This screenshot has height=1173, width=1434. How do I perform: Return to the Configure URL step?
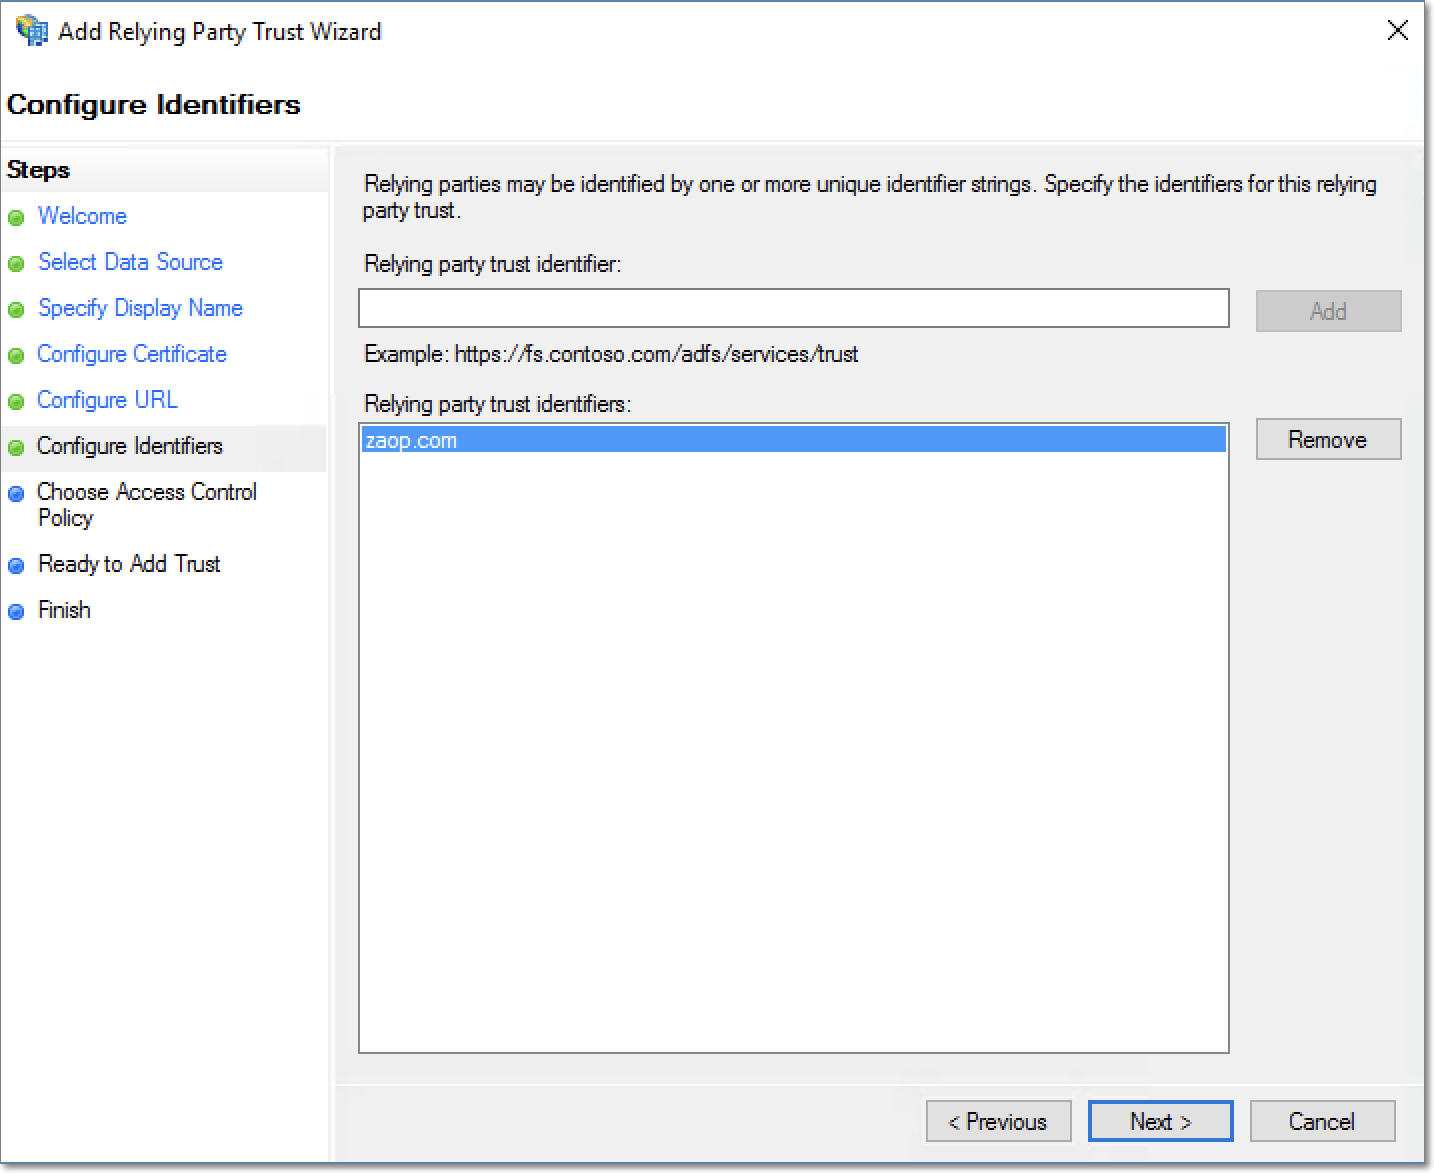click(107, 400)
